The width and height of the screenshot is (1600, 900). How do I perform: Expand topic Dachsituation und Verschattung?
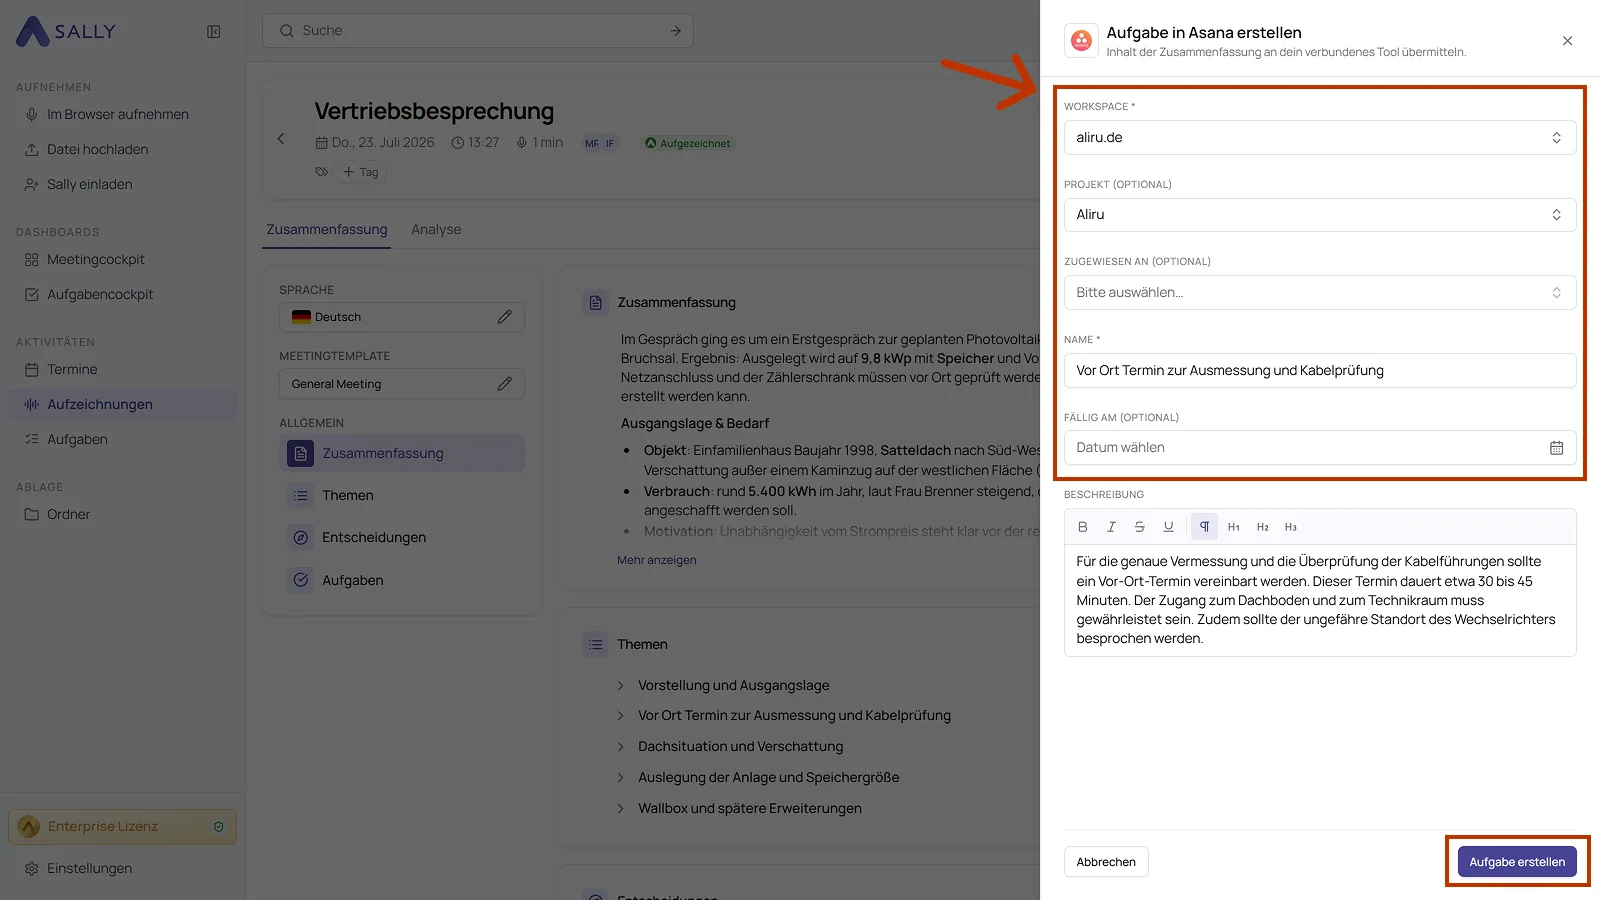coord(620,747)
